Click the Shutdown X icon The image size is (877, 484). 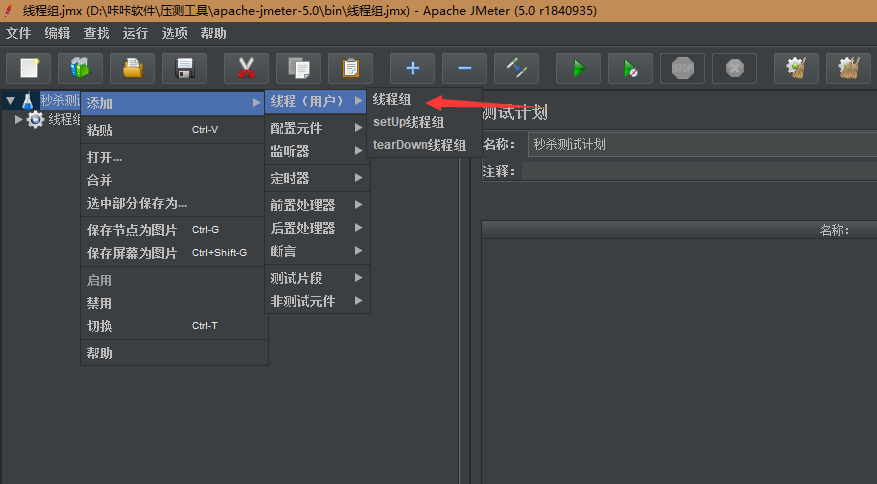point(734,68)
